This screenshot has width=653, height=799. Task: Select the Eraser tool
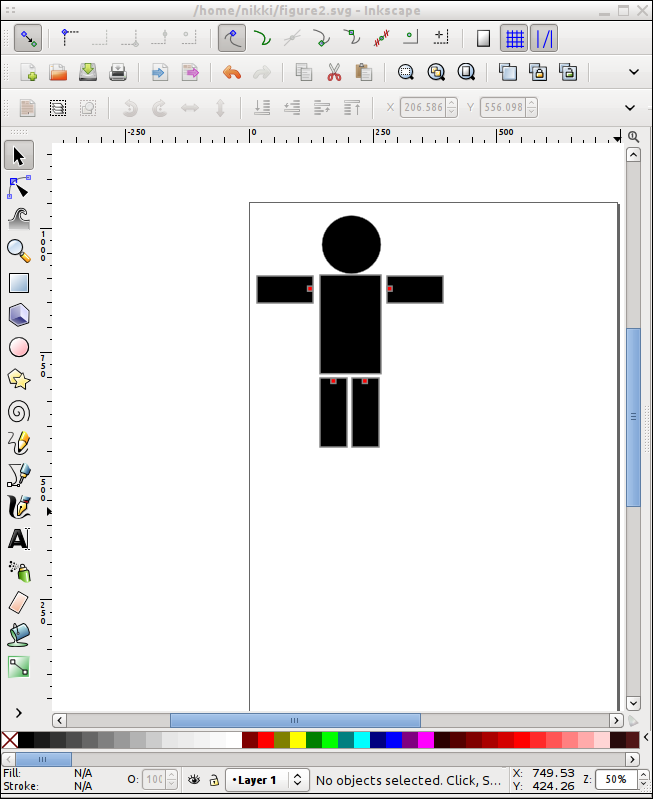pos(19,603)
